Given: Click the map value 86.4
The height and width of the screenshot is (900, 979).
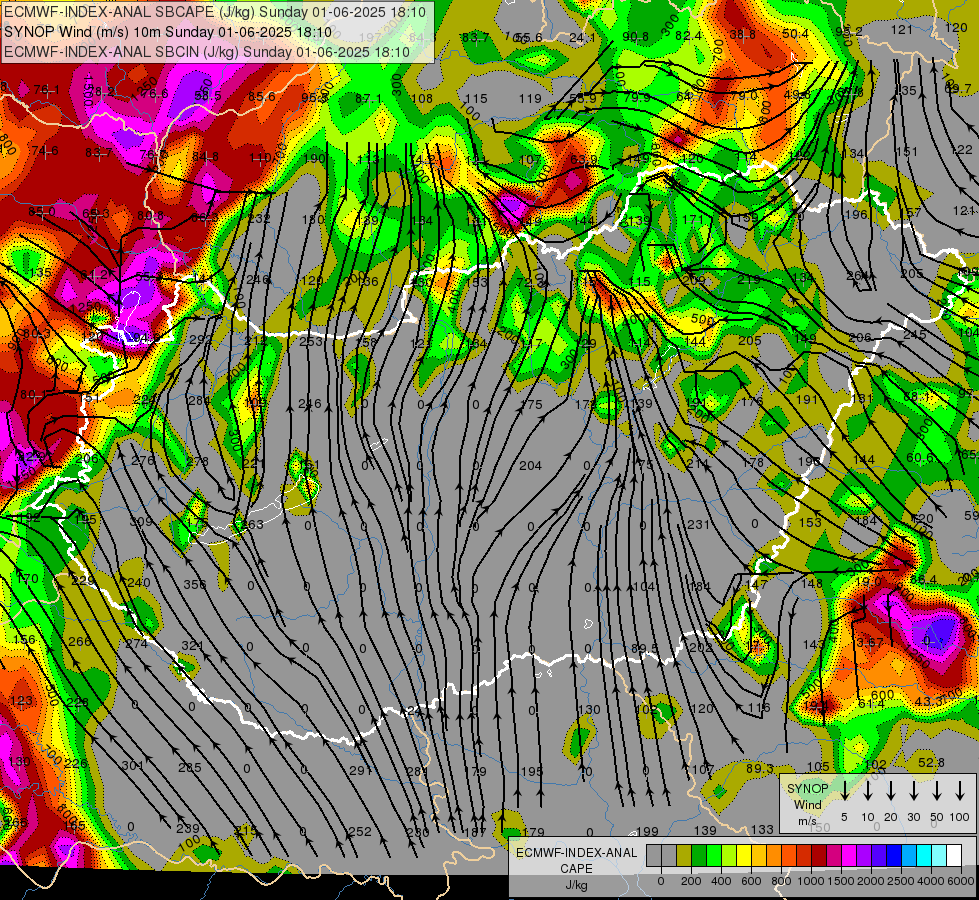Looking at the screenshot, I should point(923,580).
